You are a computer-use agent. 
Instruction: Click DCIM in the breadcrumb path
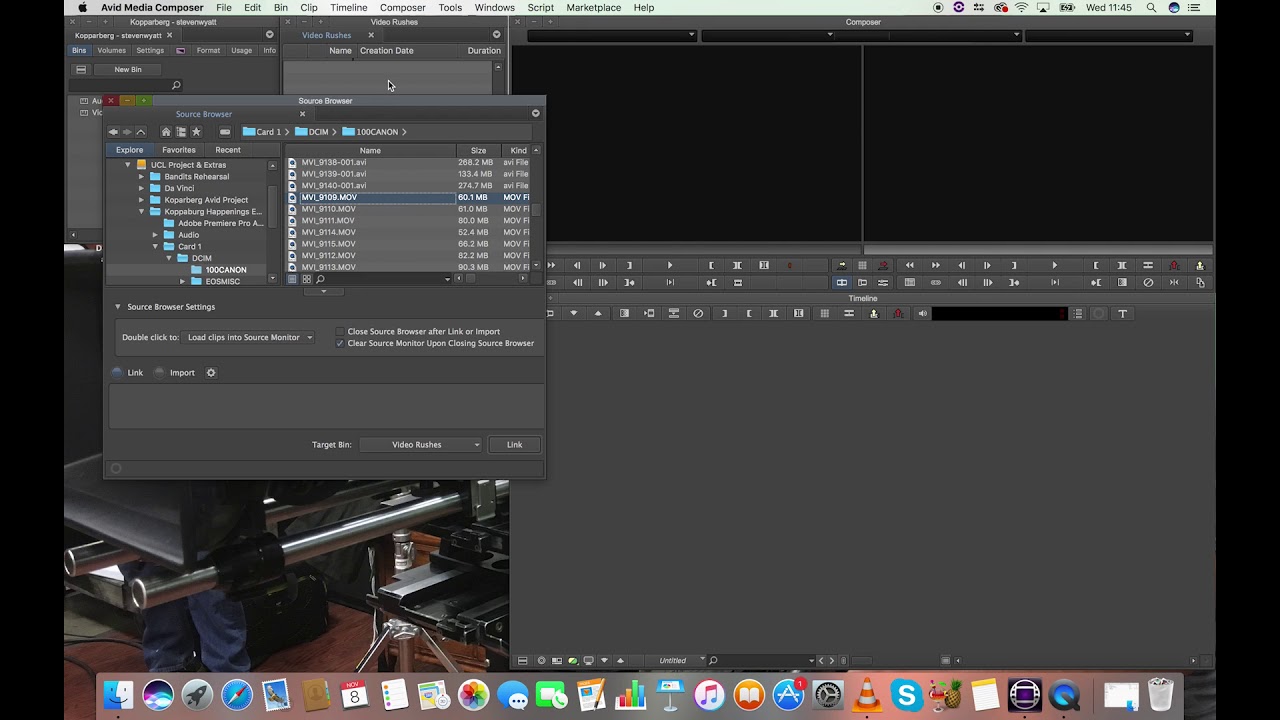[312, 132]
